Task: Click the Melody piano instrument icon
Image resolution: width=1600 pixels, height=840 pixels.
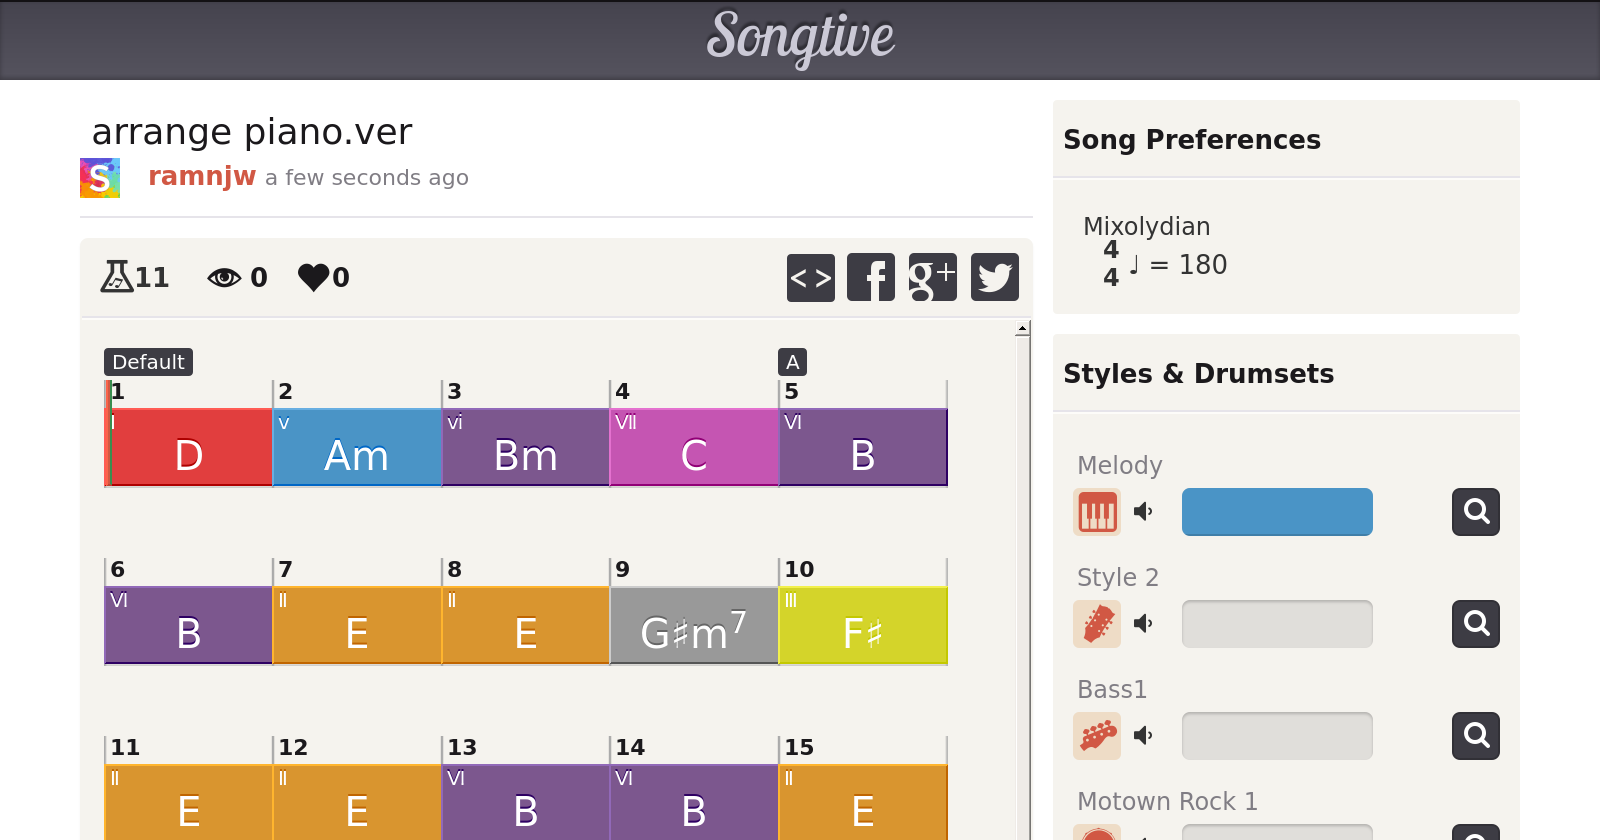Action: click(x=1097, y=512)
